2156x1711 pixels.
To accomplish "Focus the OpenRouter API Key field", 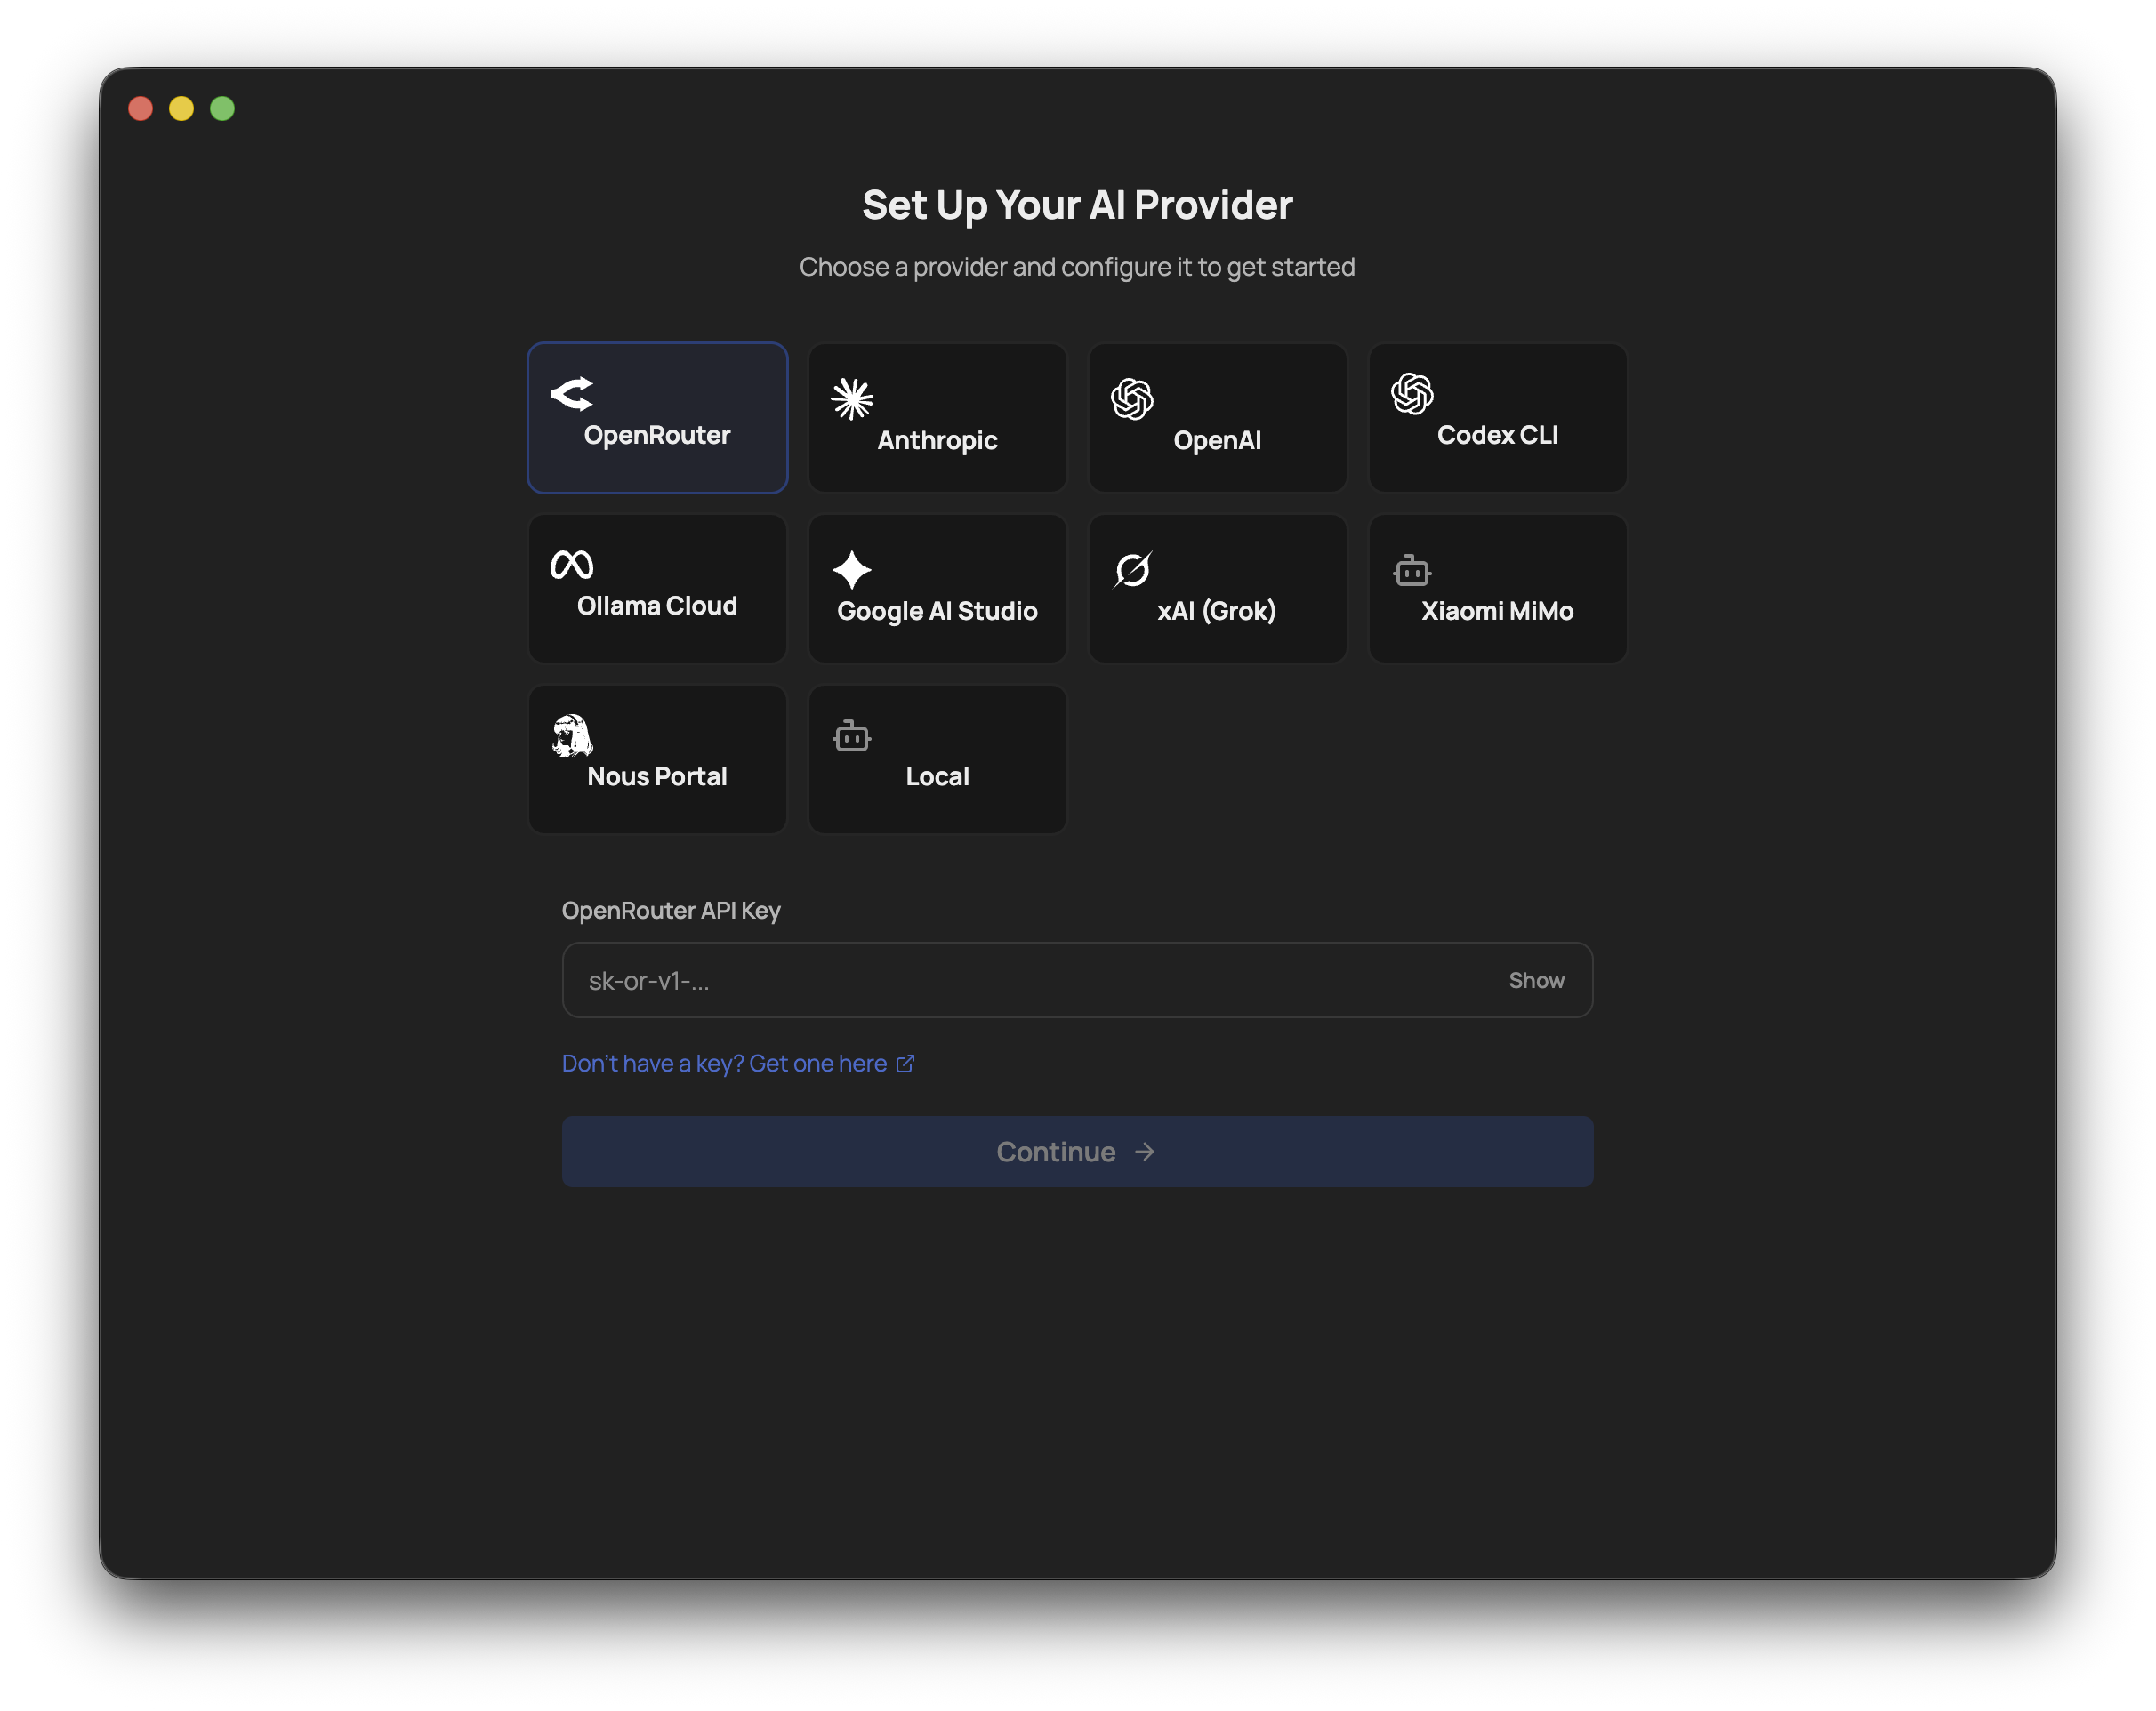I will 1077,980.
